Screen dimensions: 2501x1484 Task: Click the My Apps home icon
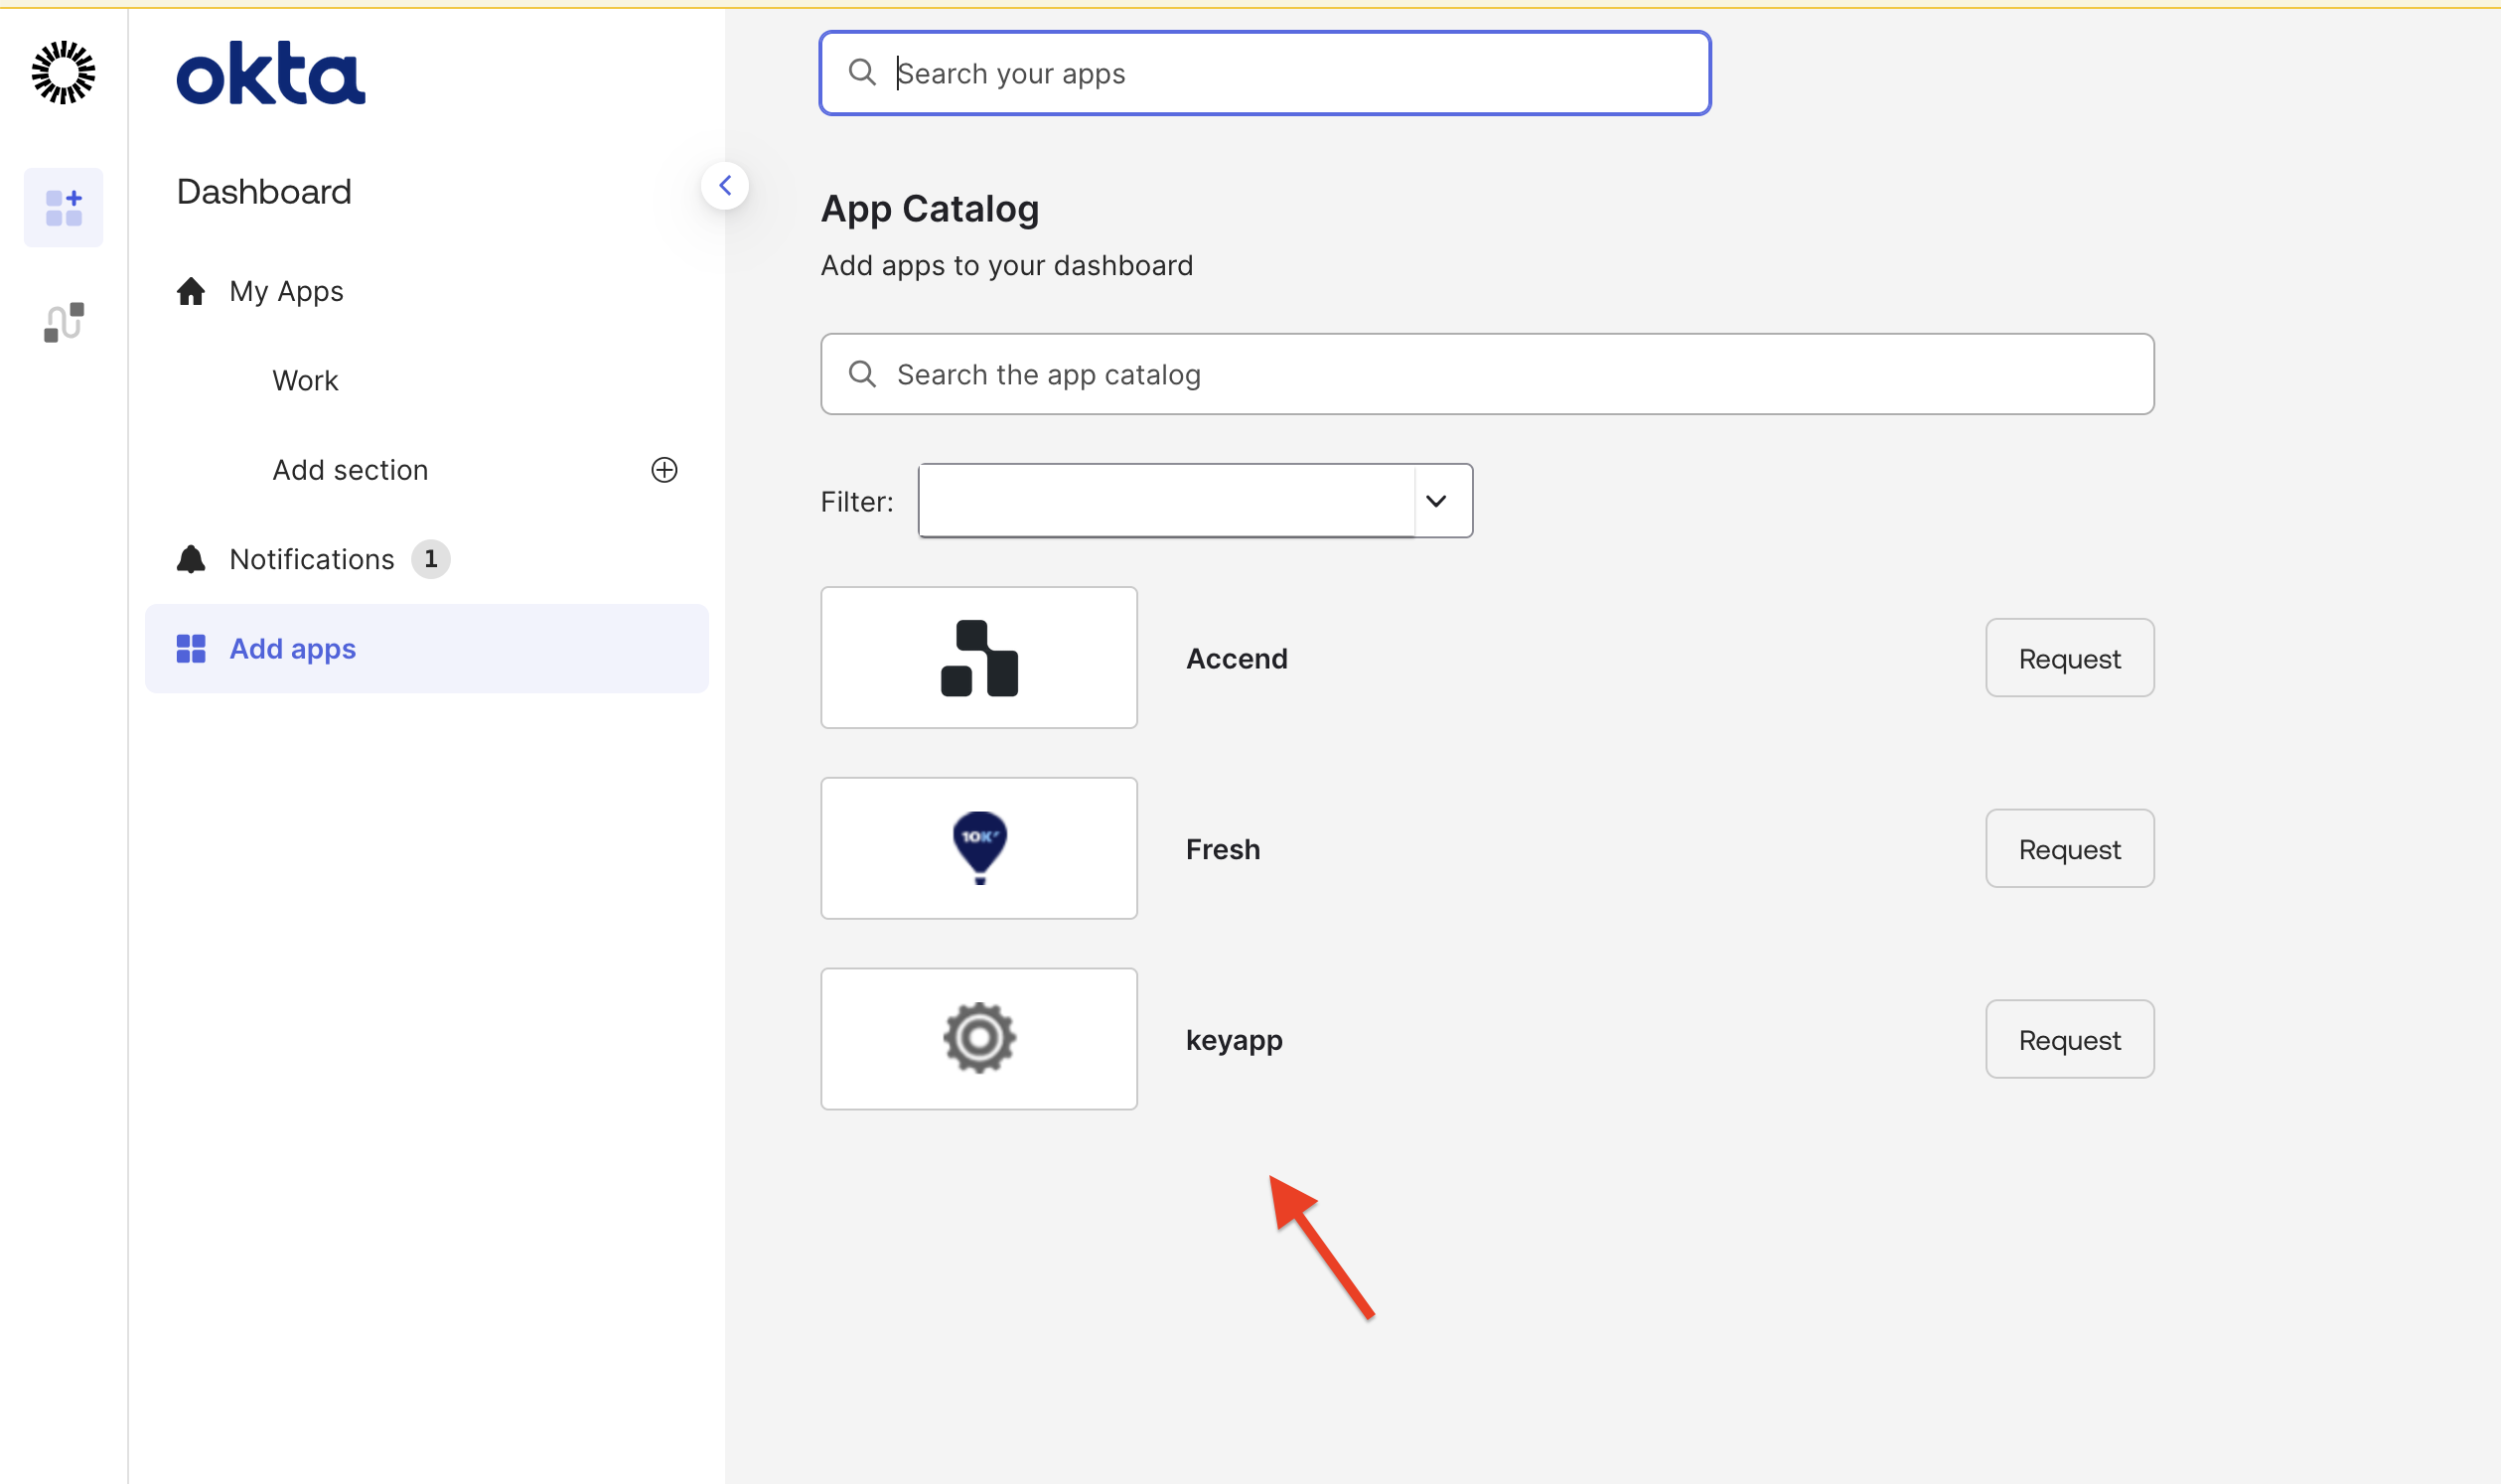[191, 291]
